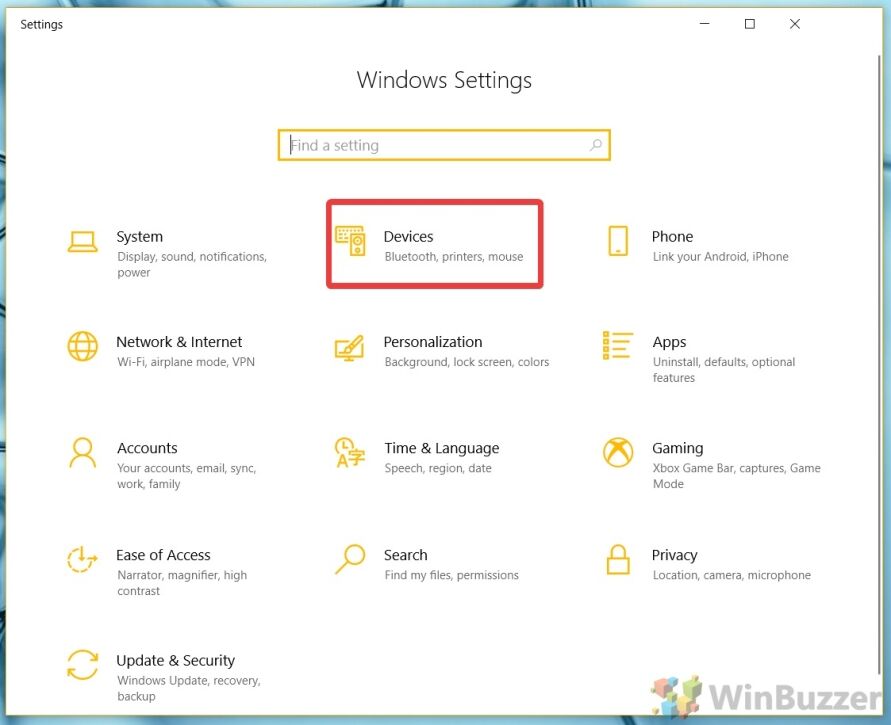This screenshot has height=725, width=891.
Task: Open Time & Language settings title
Action: (442, 448)
